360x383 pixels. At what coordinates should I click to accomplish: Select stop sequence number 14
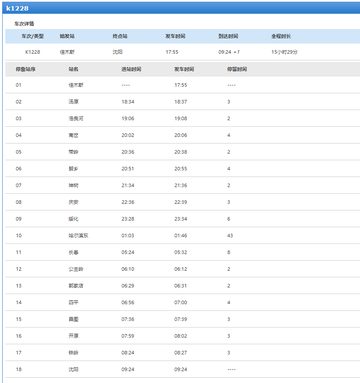pyautogui.click(x=18, y=302)
